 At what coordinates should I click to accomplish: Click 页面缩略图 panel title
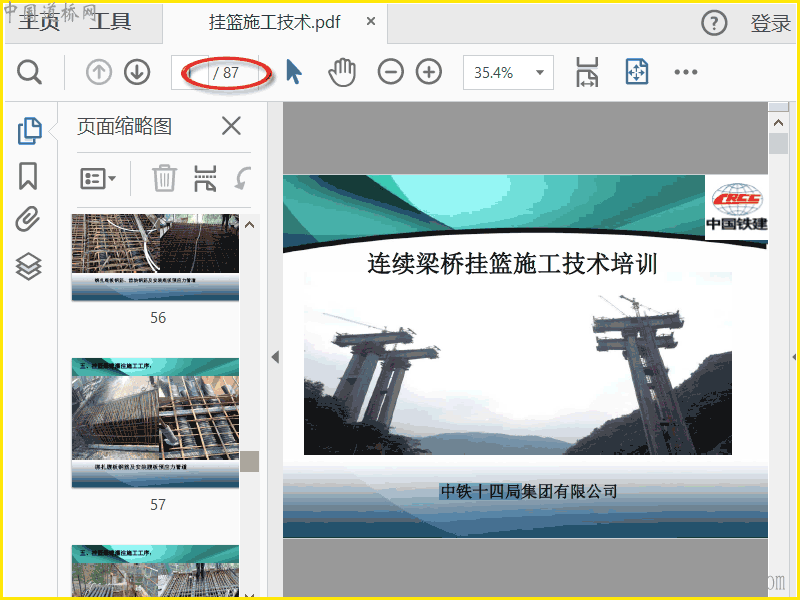[x=124, y=126]
